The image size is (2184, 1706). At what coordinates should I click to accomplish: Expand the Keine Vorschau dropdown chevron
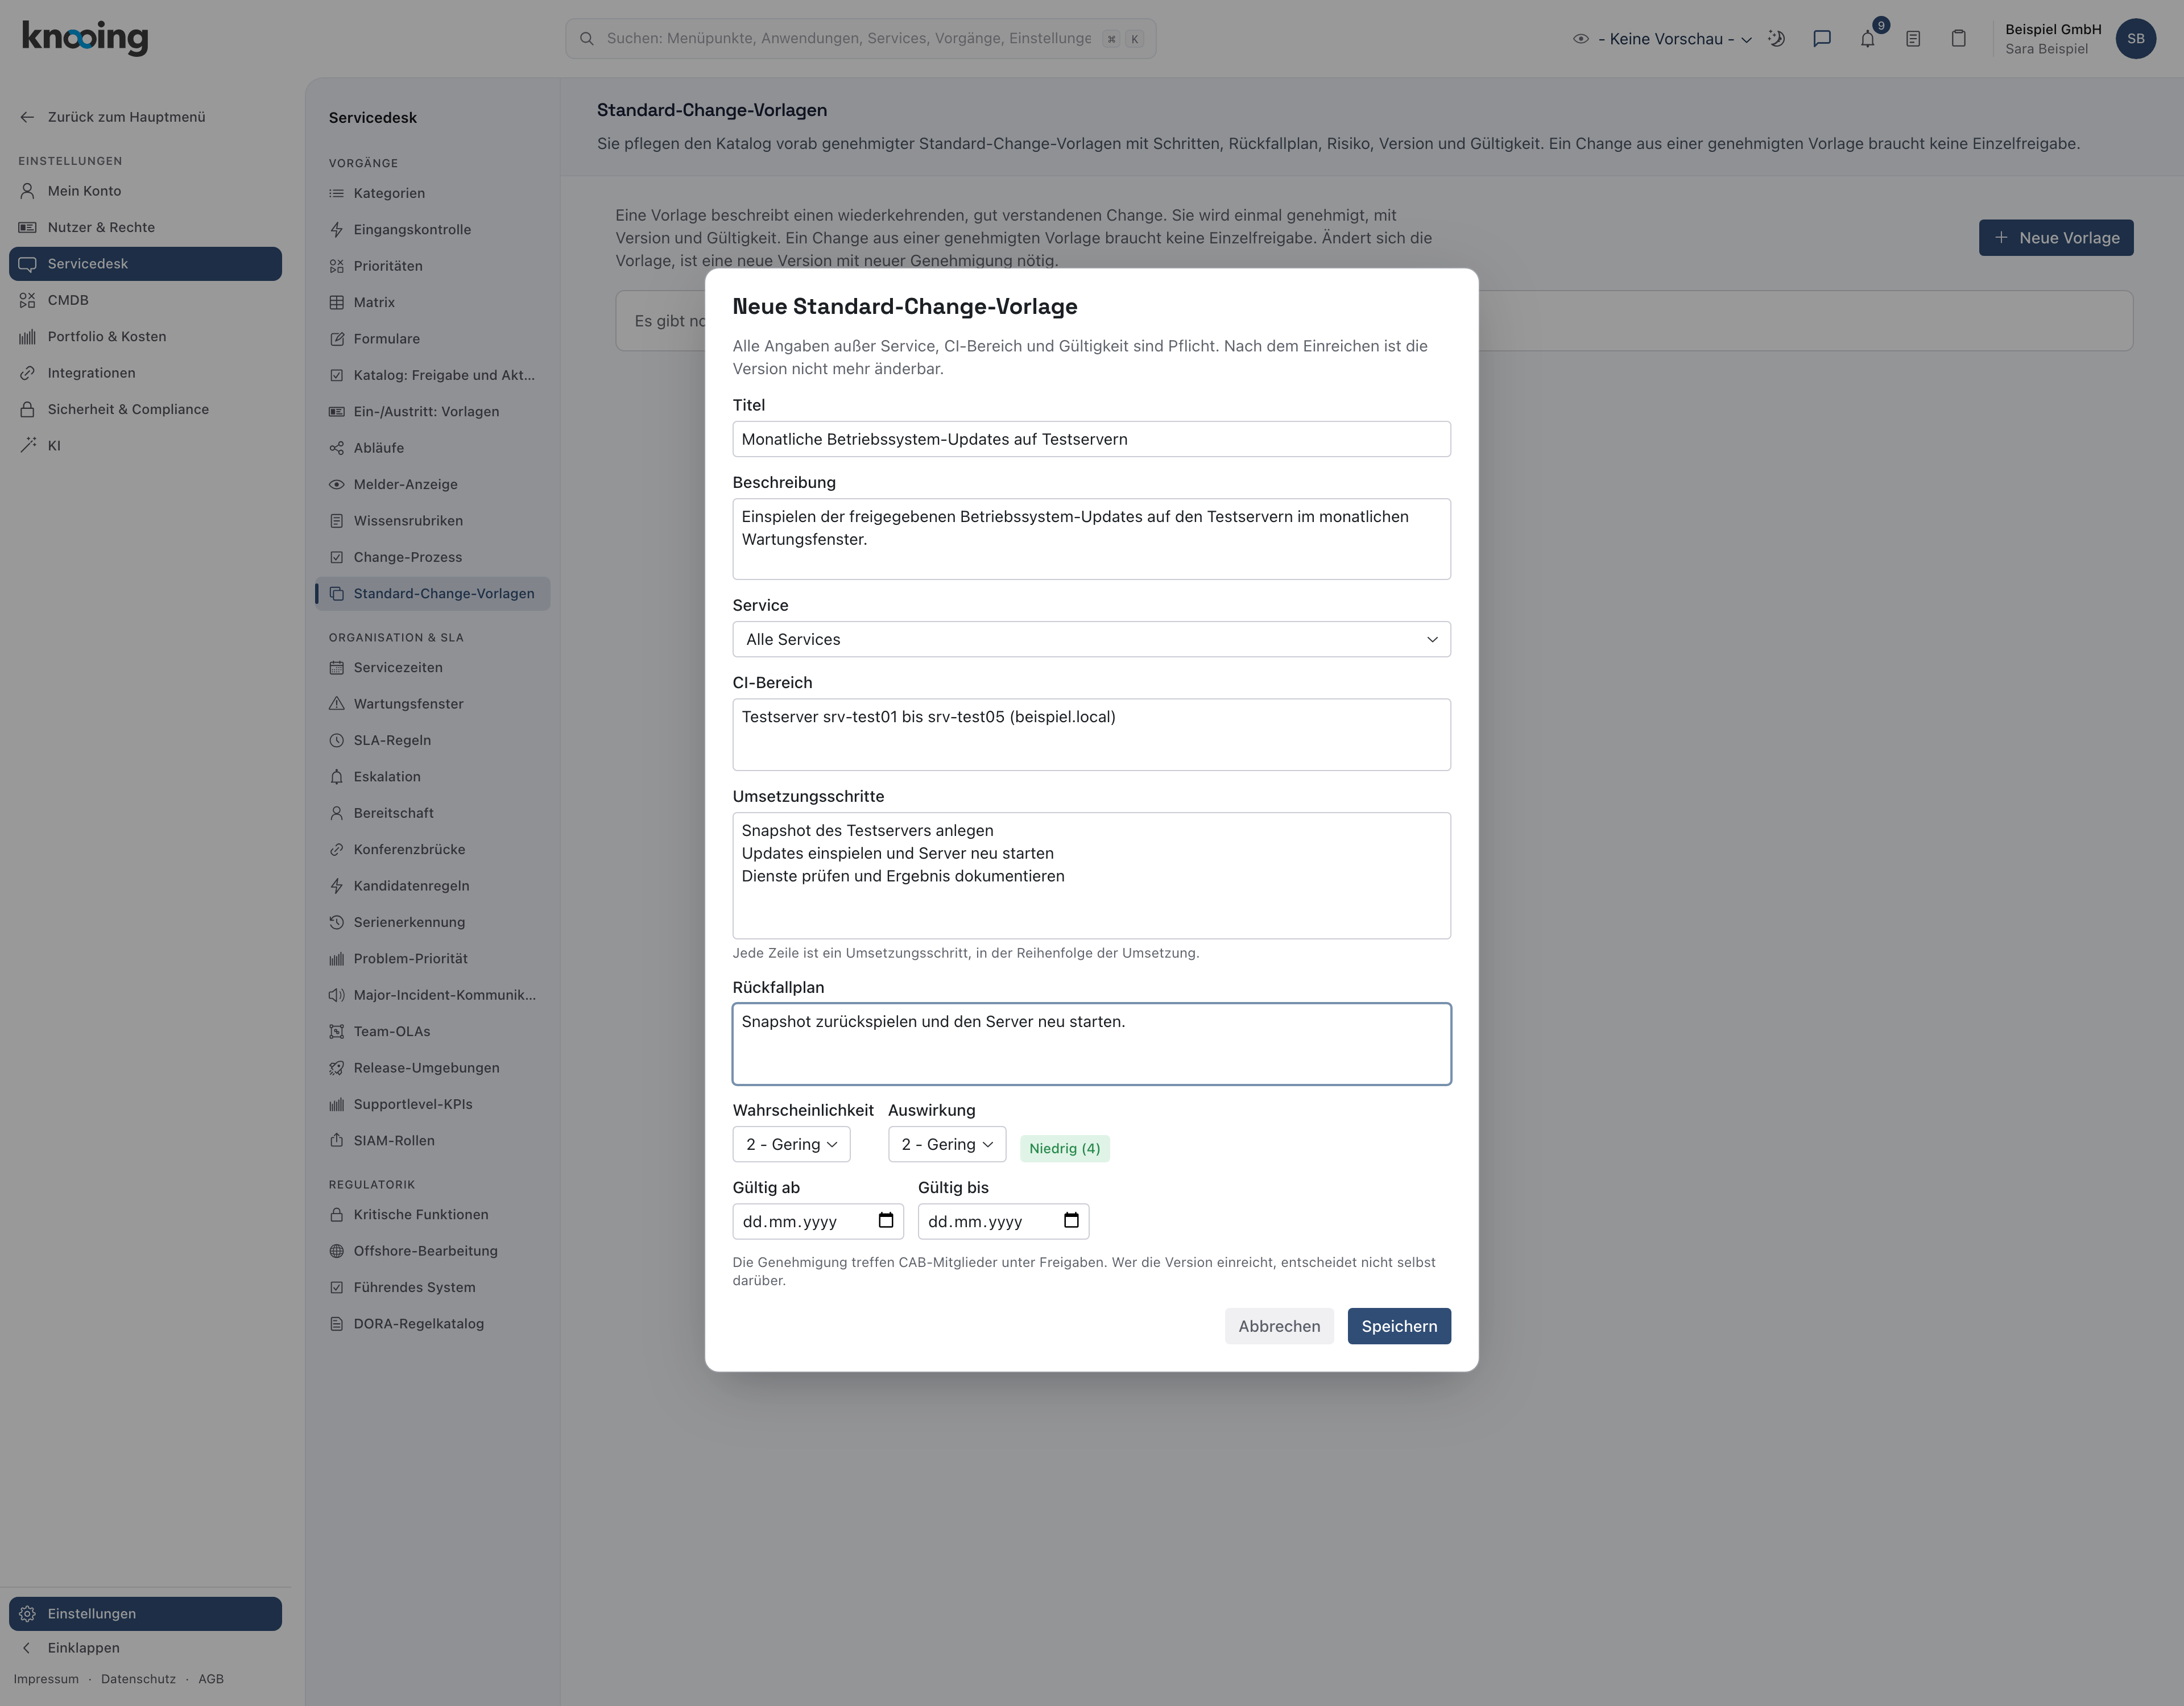click(1746, 40)
